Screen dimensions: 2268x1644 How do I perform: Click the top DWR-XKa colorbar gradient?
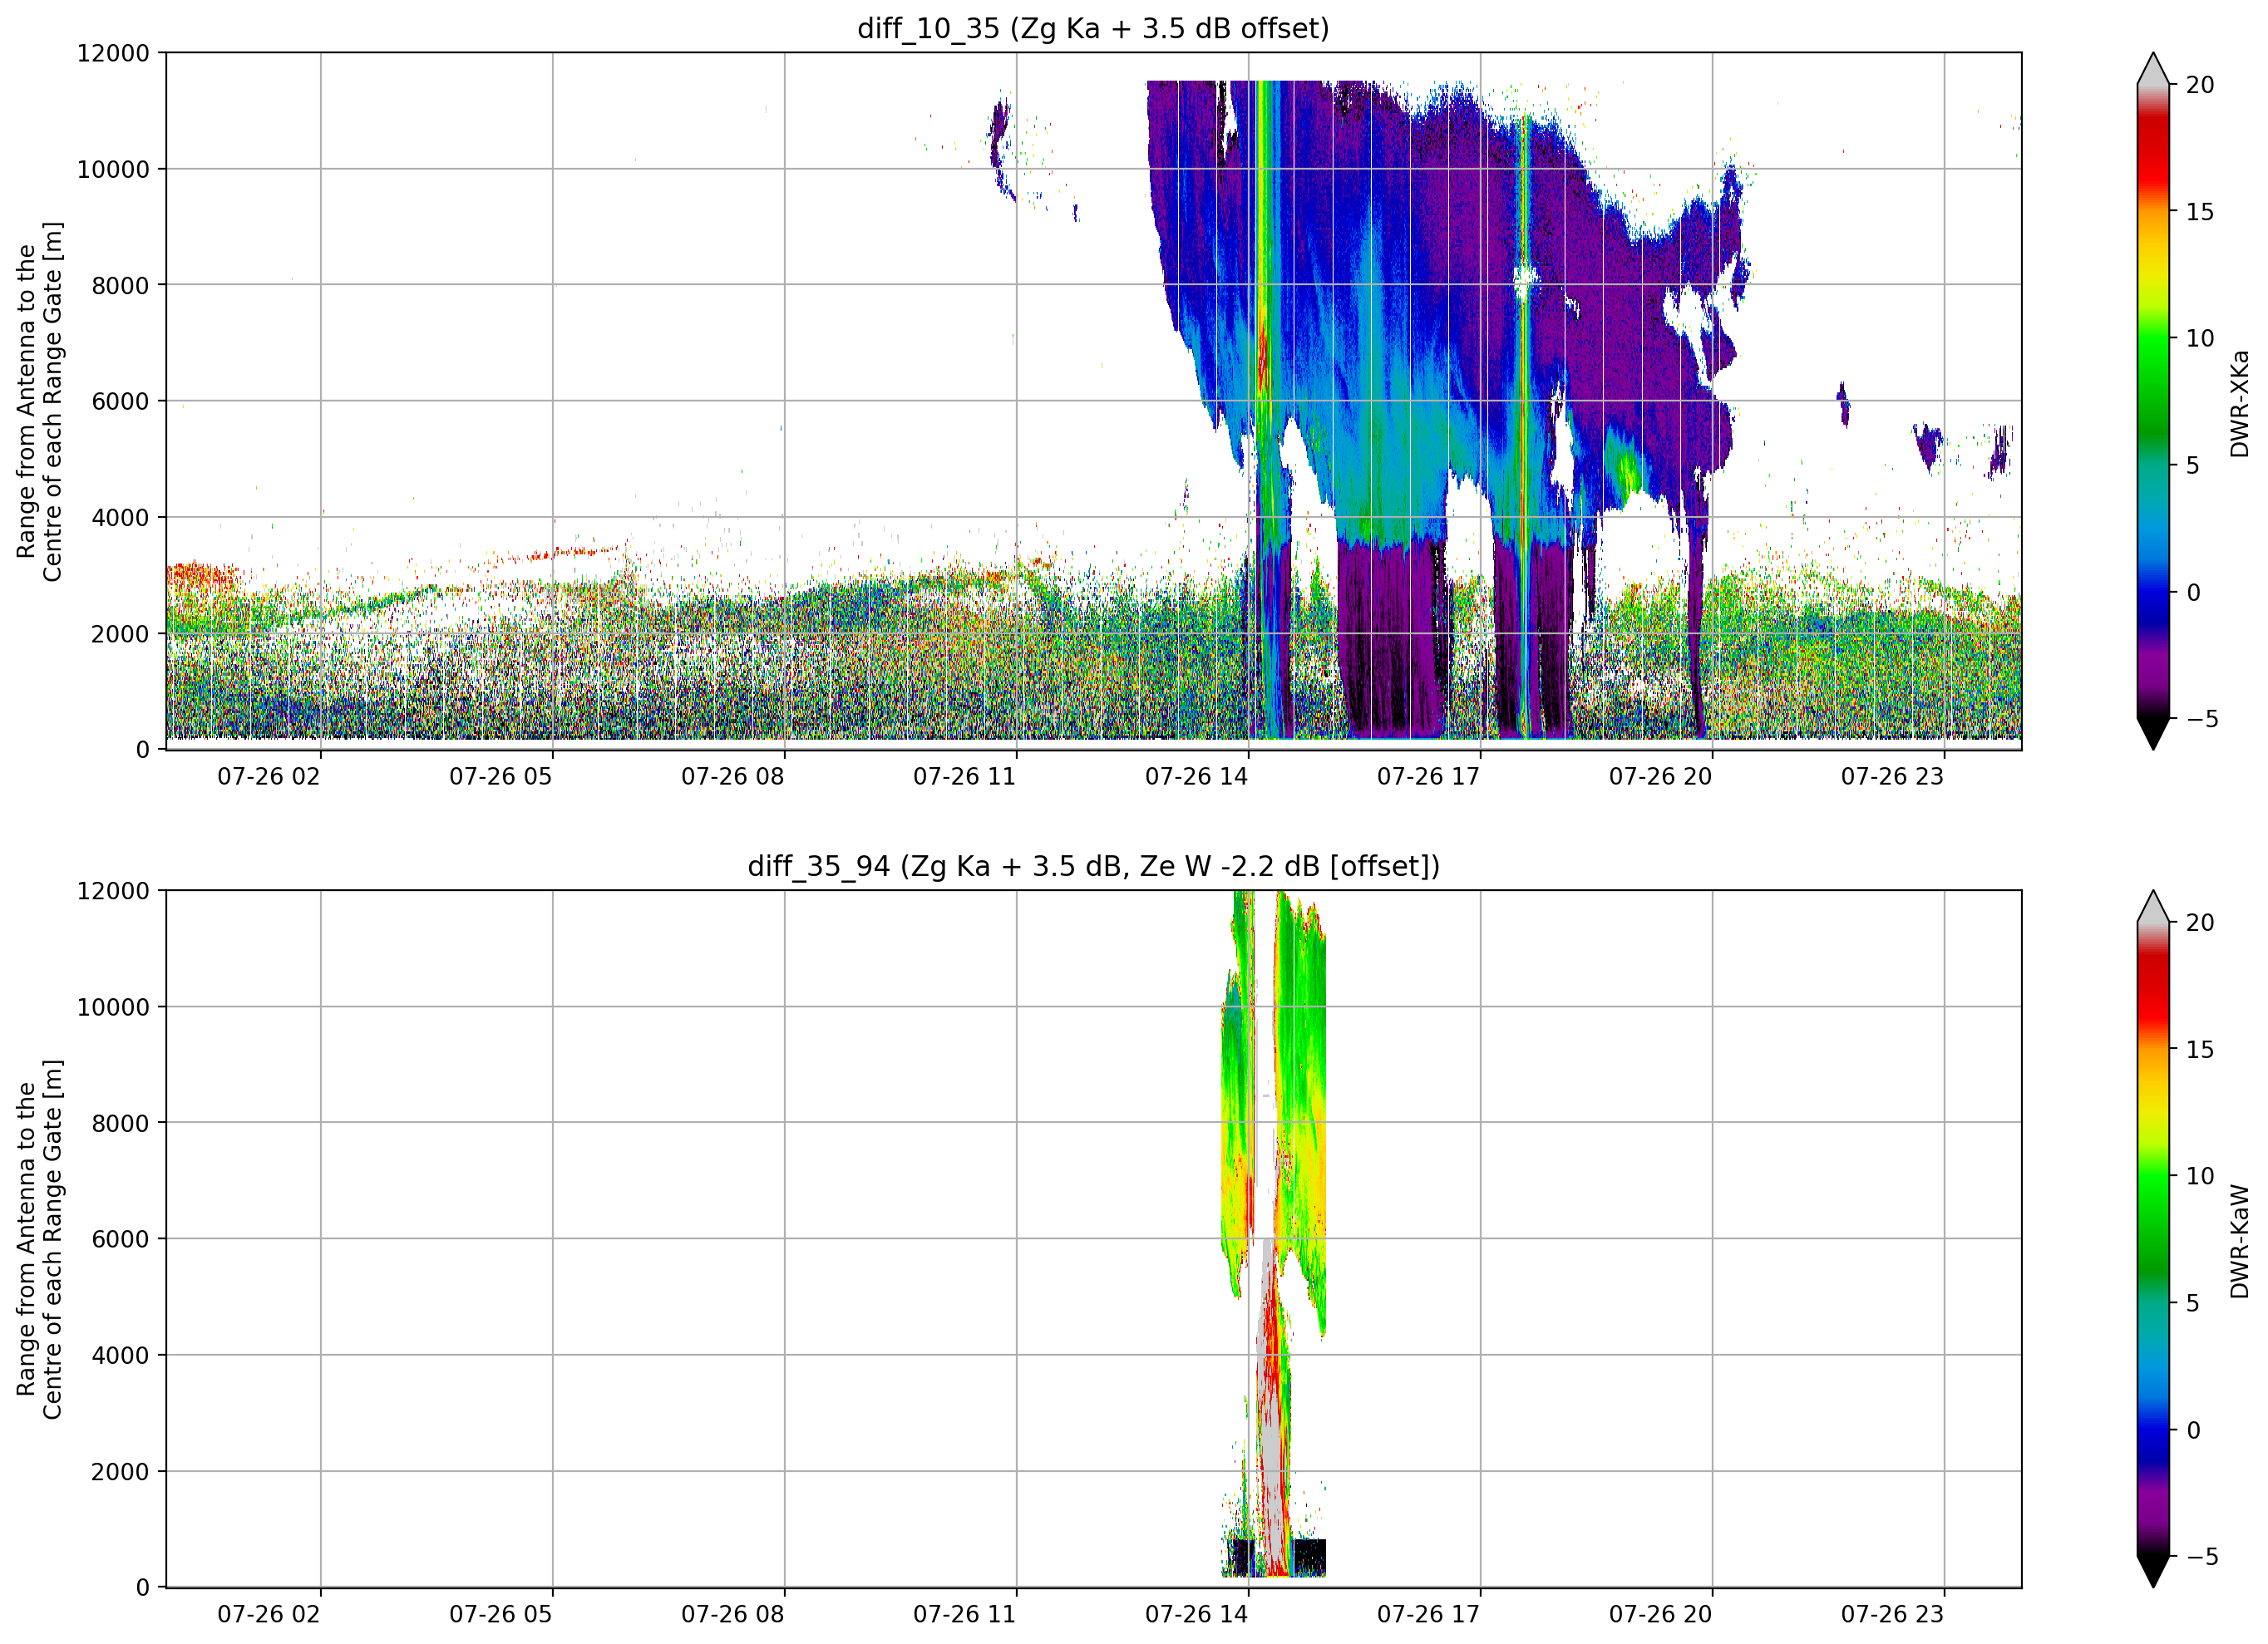pyautogui.click(x=2153, y=401)
